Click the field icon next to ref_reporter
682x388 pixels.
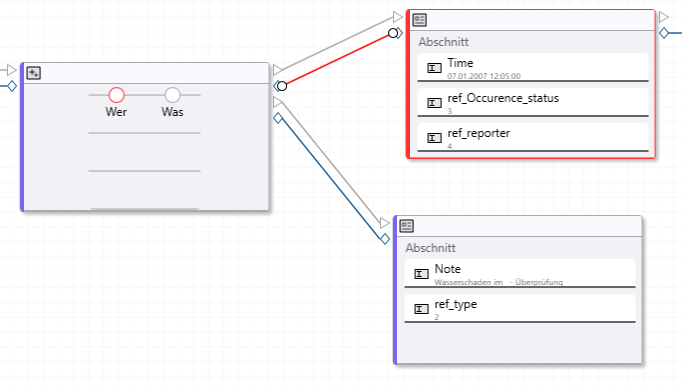(434, 138)
